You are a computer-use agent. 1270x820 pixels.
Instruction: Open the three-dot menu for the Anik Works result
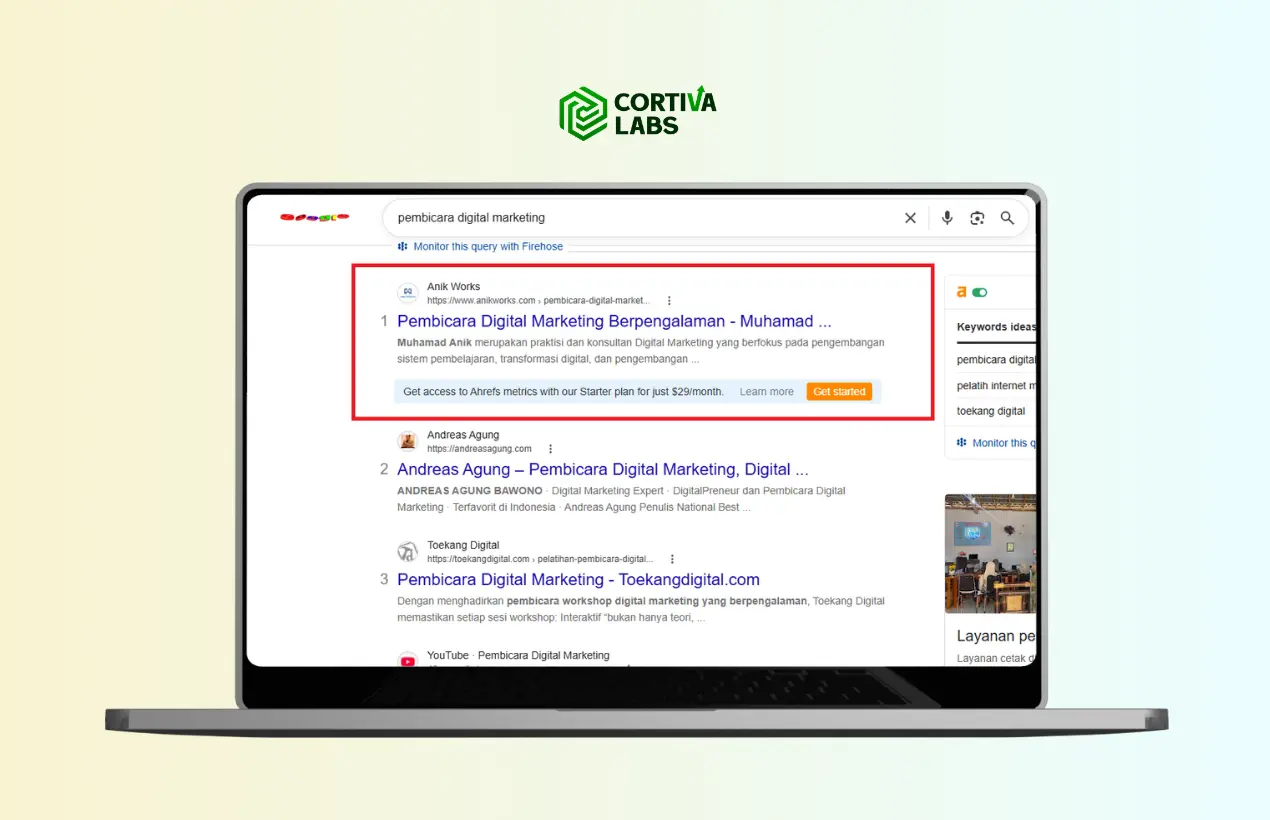click(x=669, y=300)
